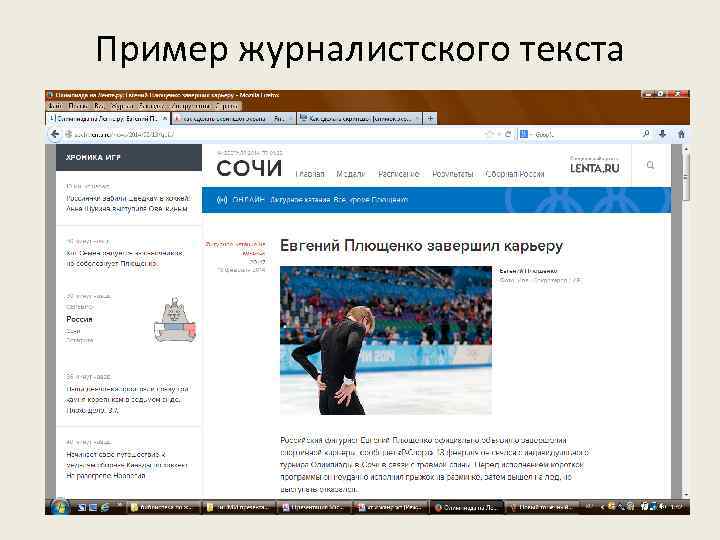
Task: Click the ОНЛАЙН broadcast icon in the blue bar
Action: click(x=222, y=200)
